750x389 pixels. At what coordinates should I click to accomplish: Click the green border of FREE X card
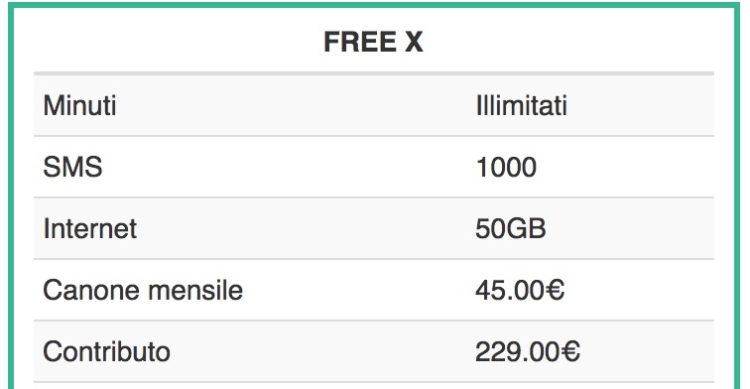373,5
